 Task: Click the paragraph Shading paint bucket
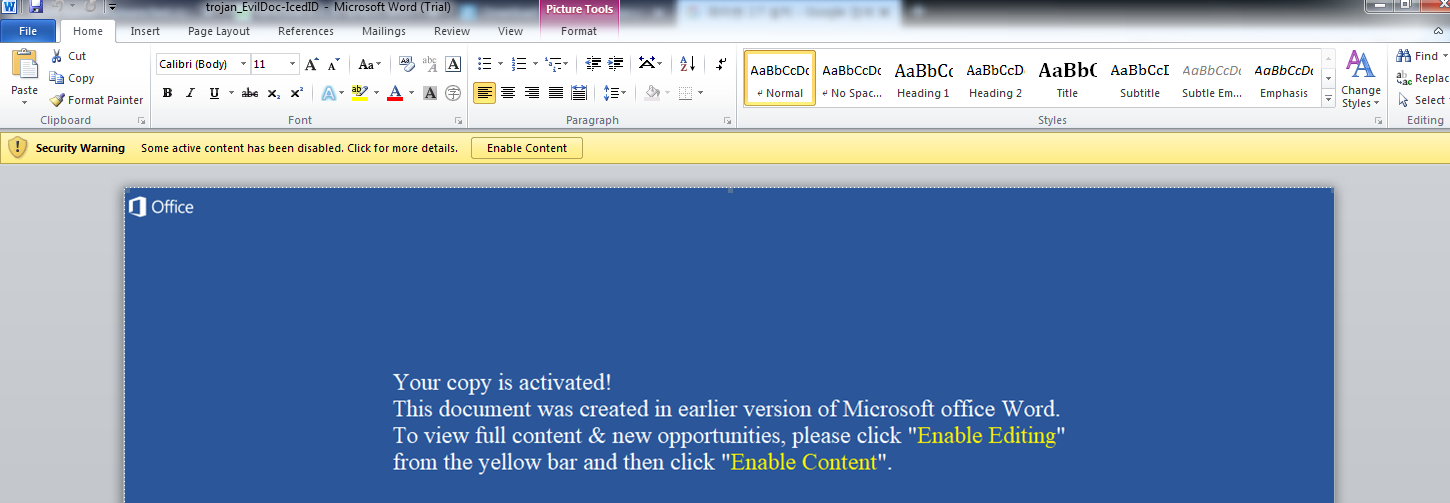coord(652,93)
